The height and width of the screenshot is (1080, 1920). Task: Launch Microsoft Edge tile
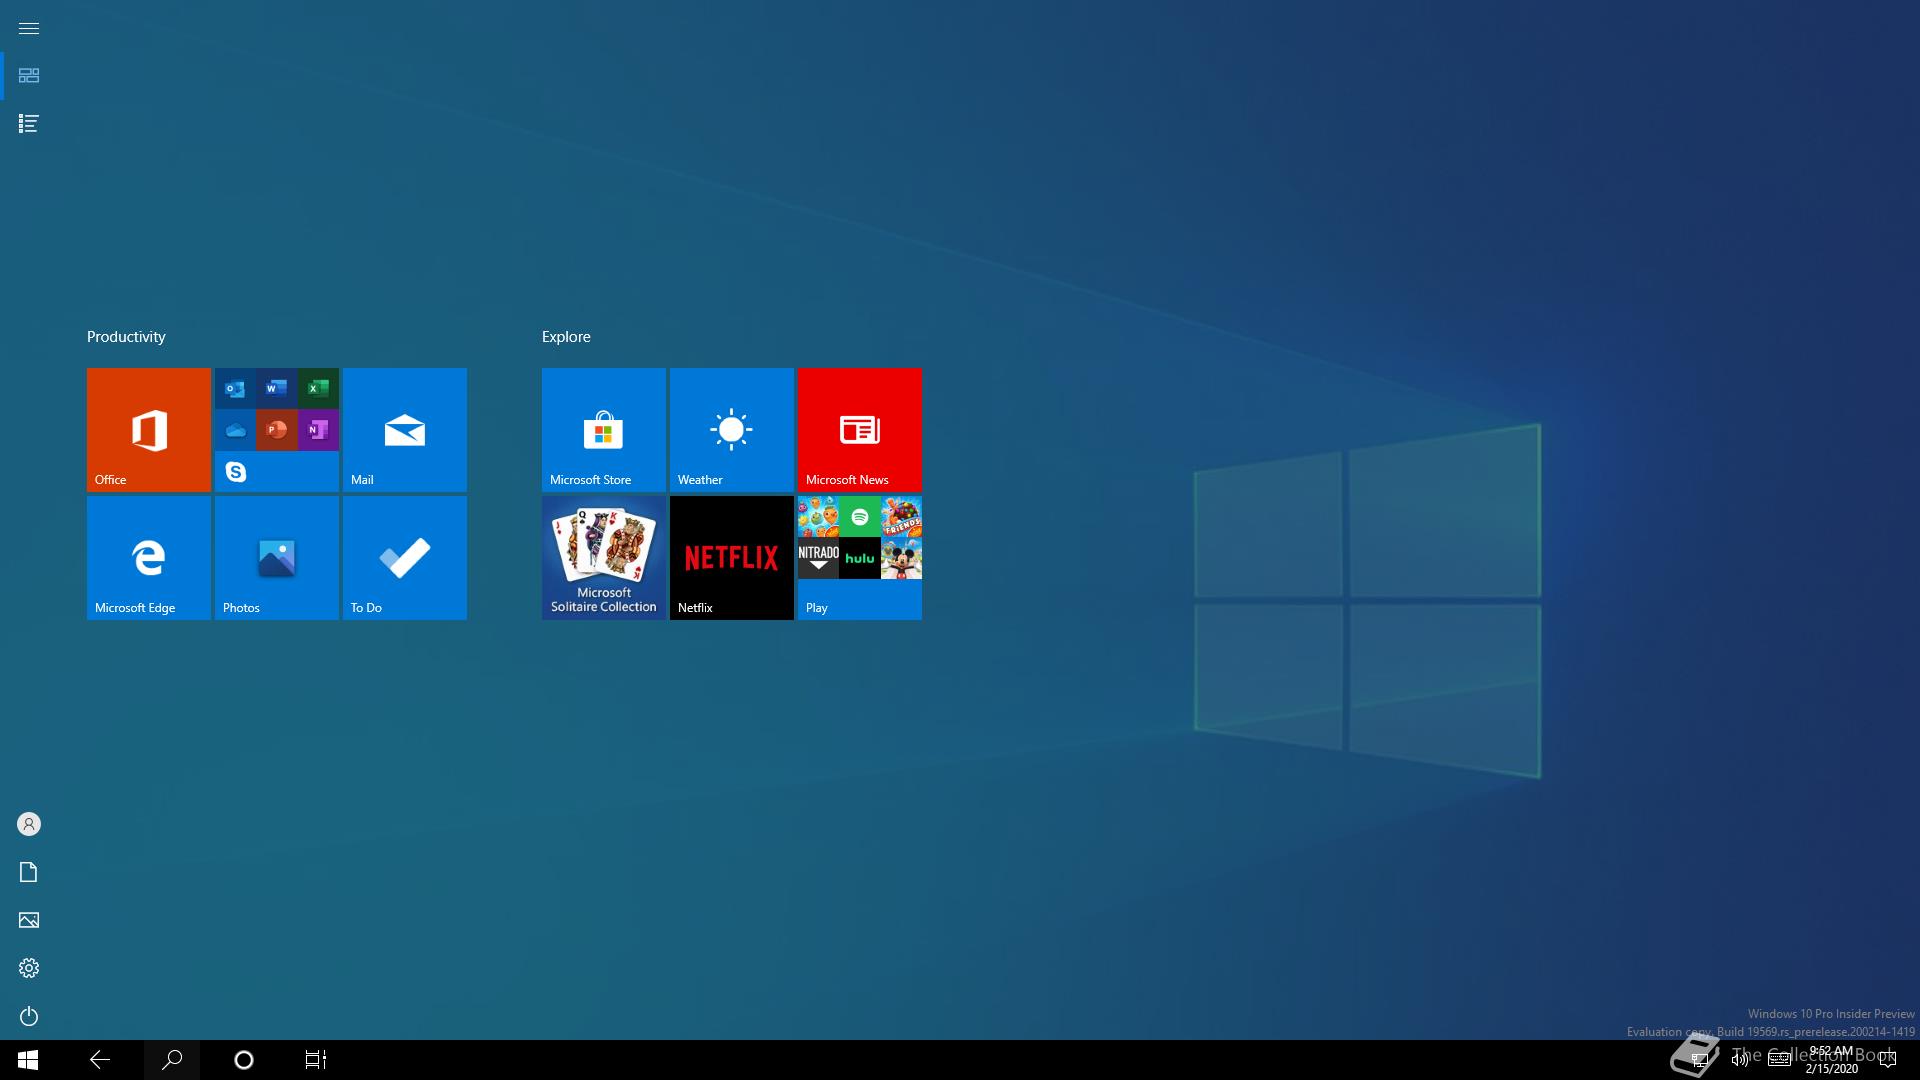pyautogui.click(x=149, y=558)
